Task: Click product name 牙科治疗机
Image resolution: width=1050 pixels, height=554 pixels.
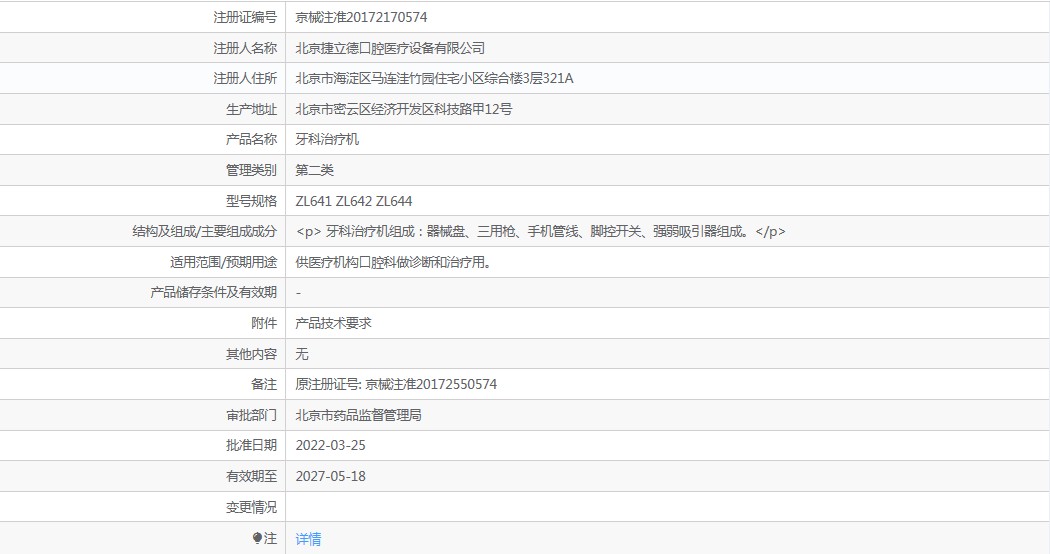Action: tap(327, 139)
